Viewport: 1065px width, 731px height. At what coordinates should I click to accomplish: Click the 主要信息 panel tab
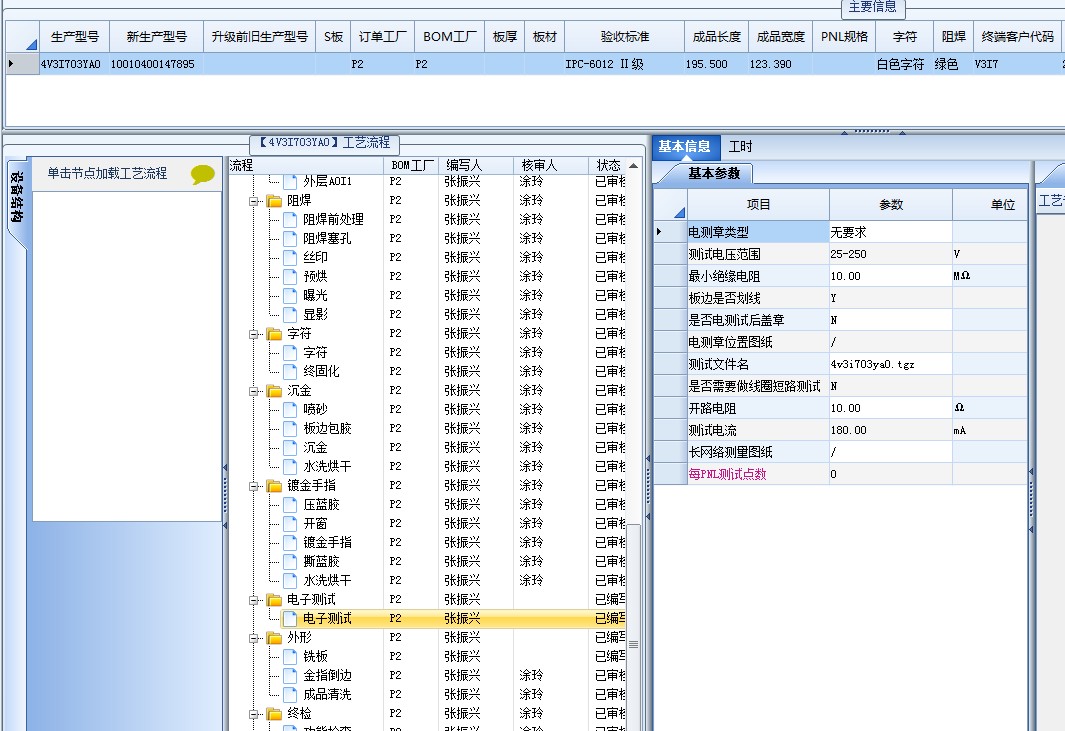click(873, 7)
